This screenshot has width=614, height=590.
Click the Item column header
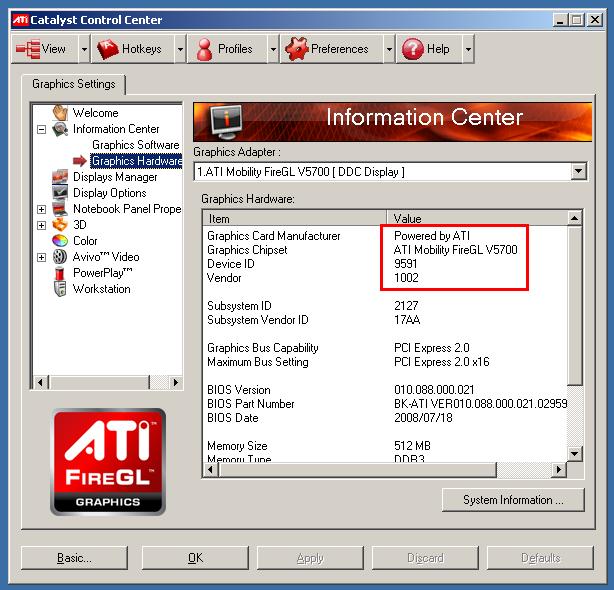point(295,218)
